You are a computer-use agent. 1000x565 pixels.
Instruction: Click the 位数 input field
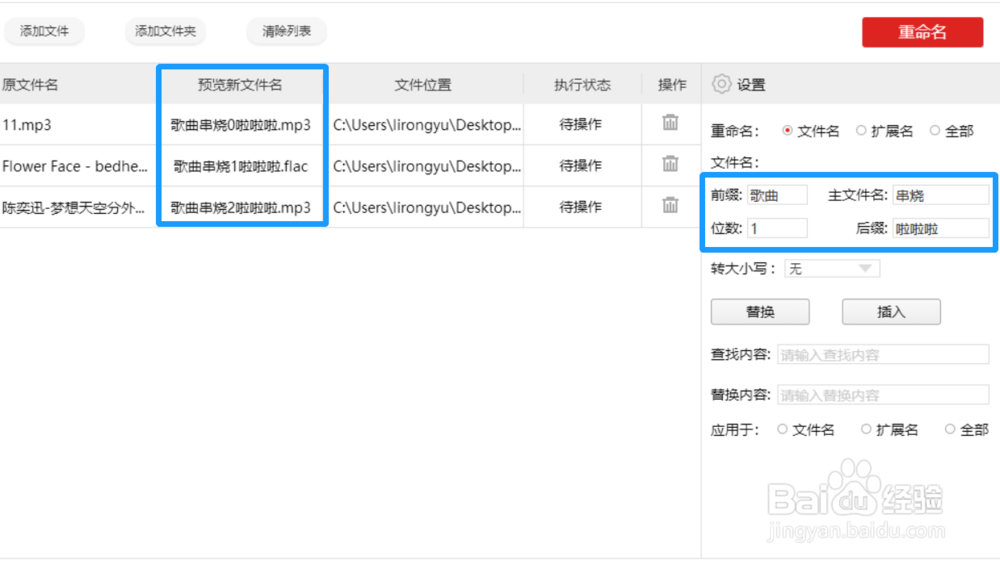(777, 228)
